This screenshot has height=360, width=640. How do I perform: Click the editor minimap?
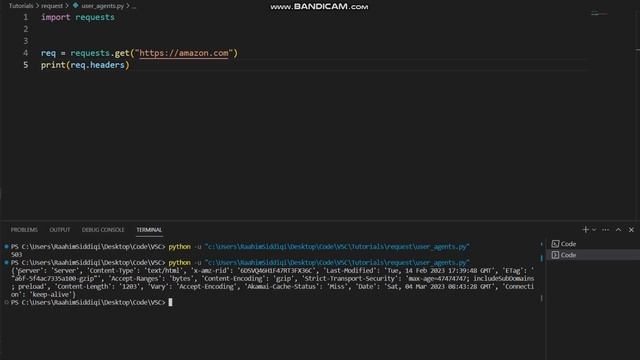tap(599, 14)
